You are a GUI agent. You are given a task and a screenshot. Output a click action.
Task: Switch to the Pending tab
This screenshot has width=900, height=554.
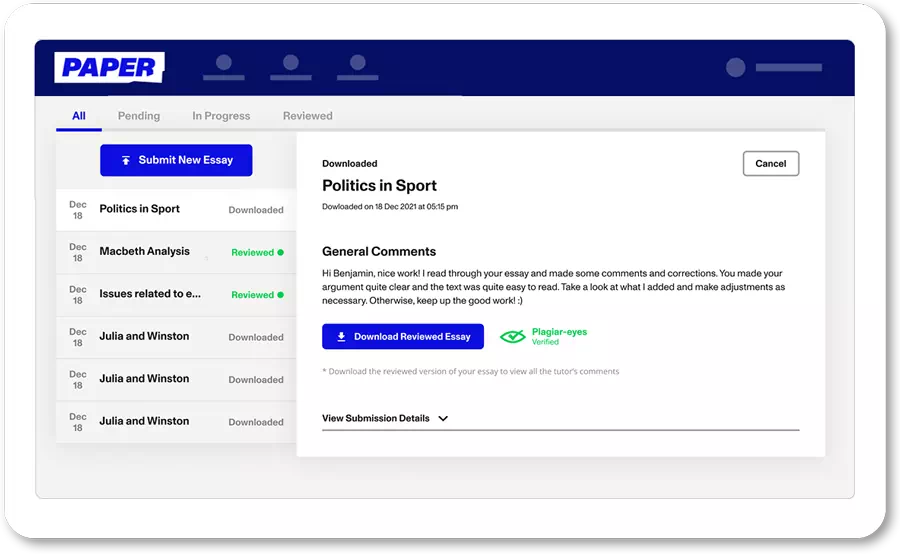139,116
